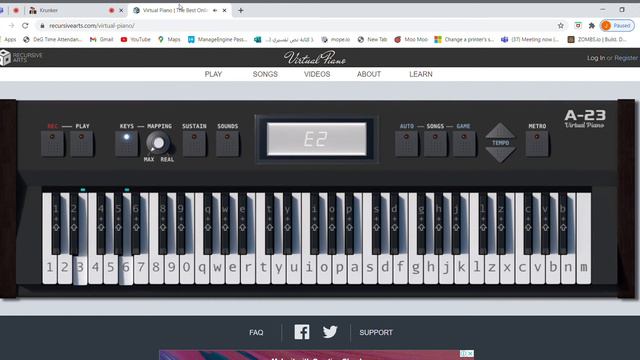Reload the page in Chrome
This screenshot has width=640, height=360.
[x=25, y=26]
